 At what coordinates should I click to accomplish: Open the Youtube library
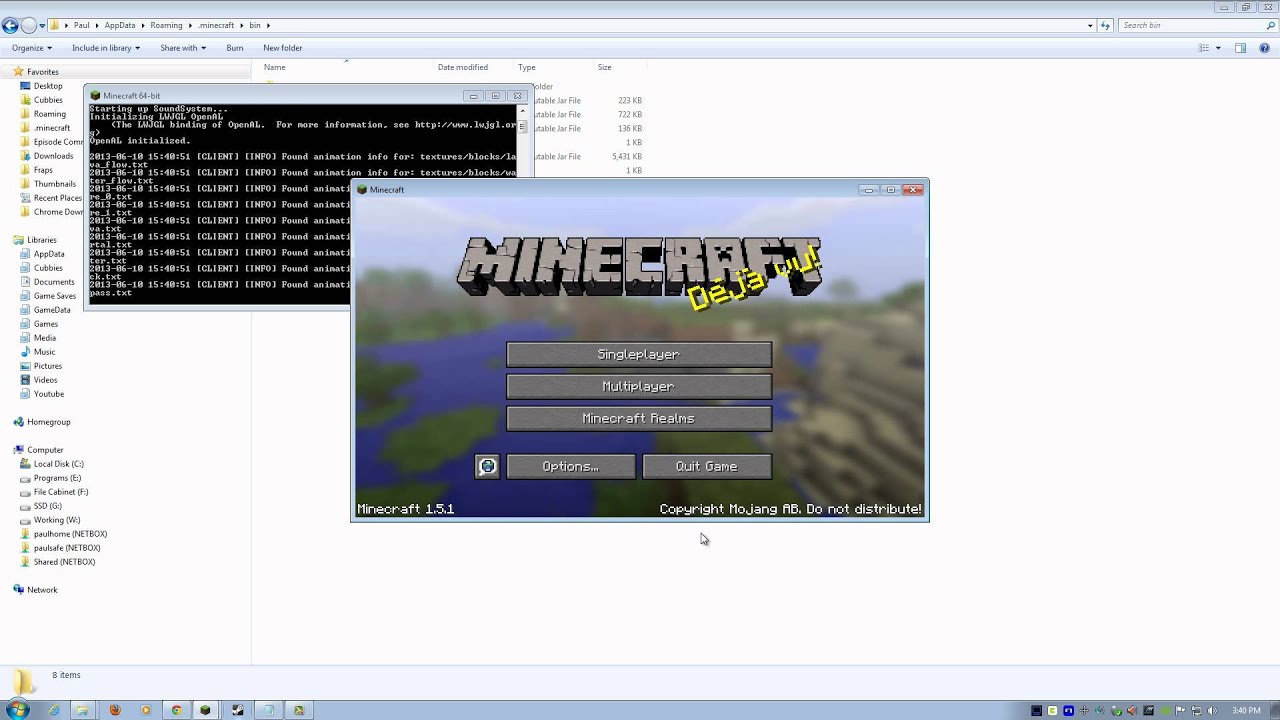[48, 394]
